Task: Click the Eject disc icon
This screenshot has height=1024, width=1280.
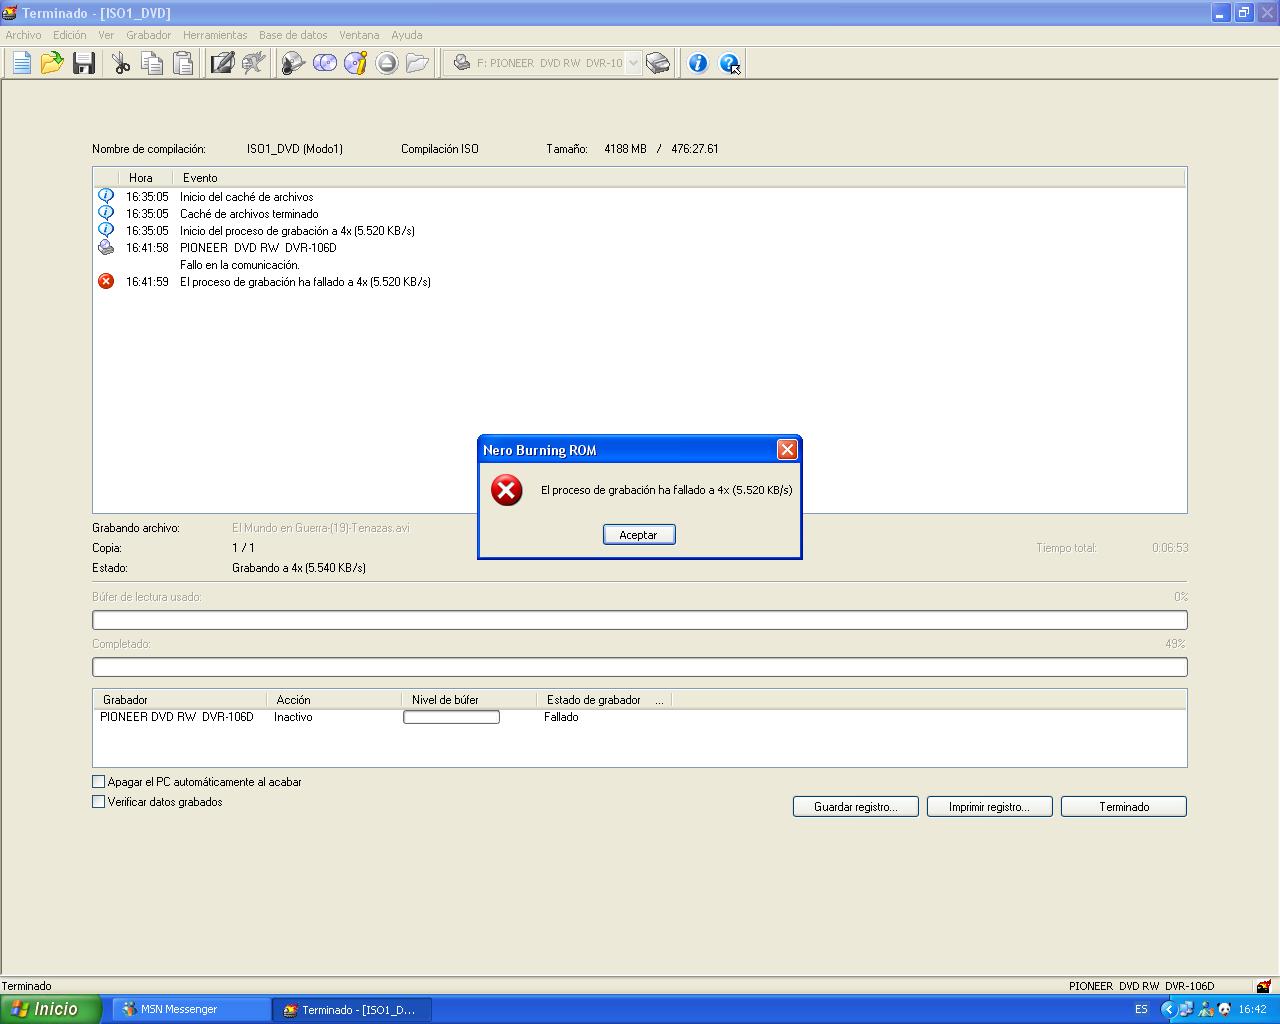Action: (387, 63)
